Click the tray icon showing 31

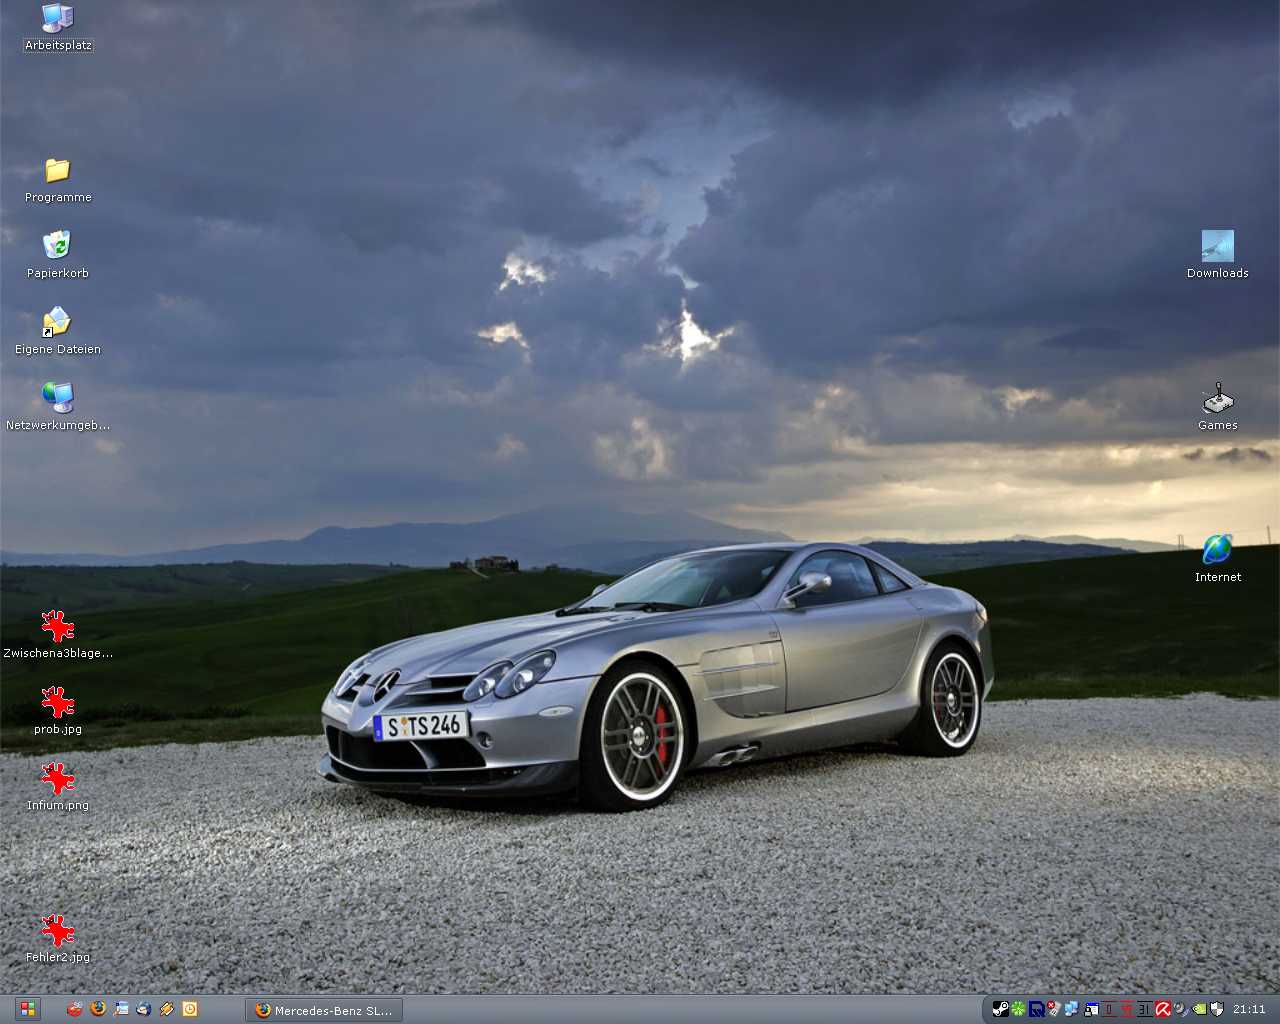1145,1009
